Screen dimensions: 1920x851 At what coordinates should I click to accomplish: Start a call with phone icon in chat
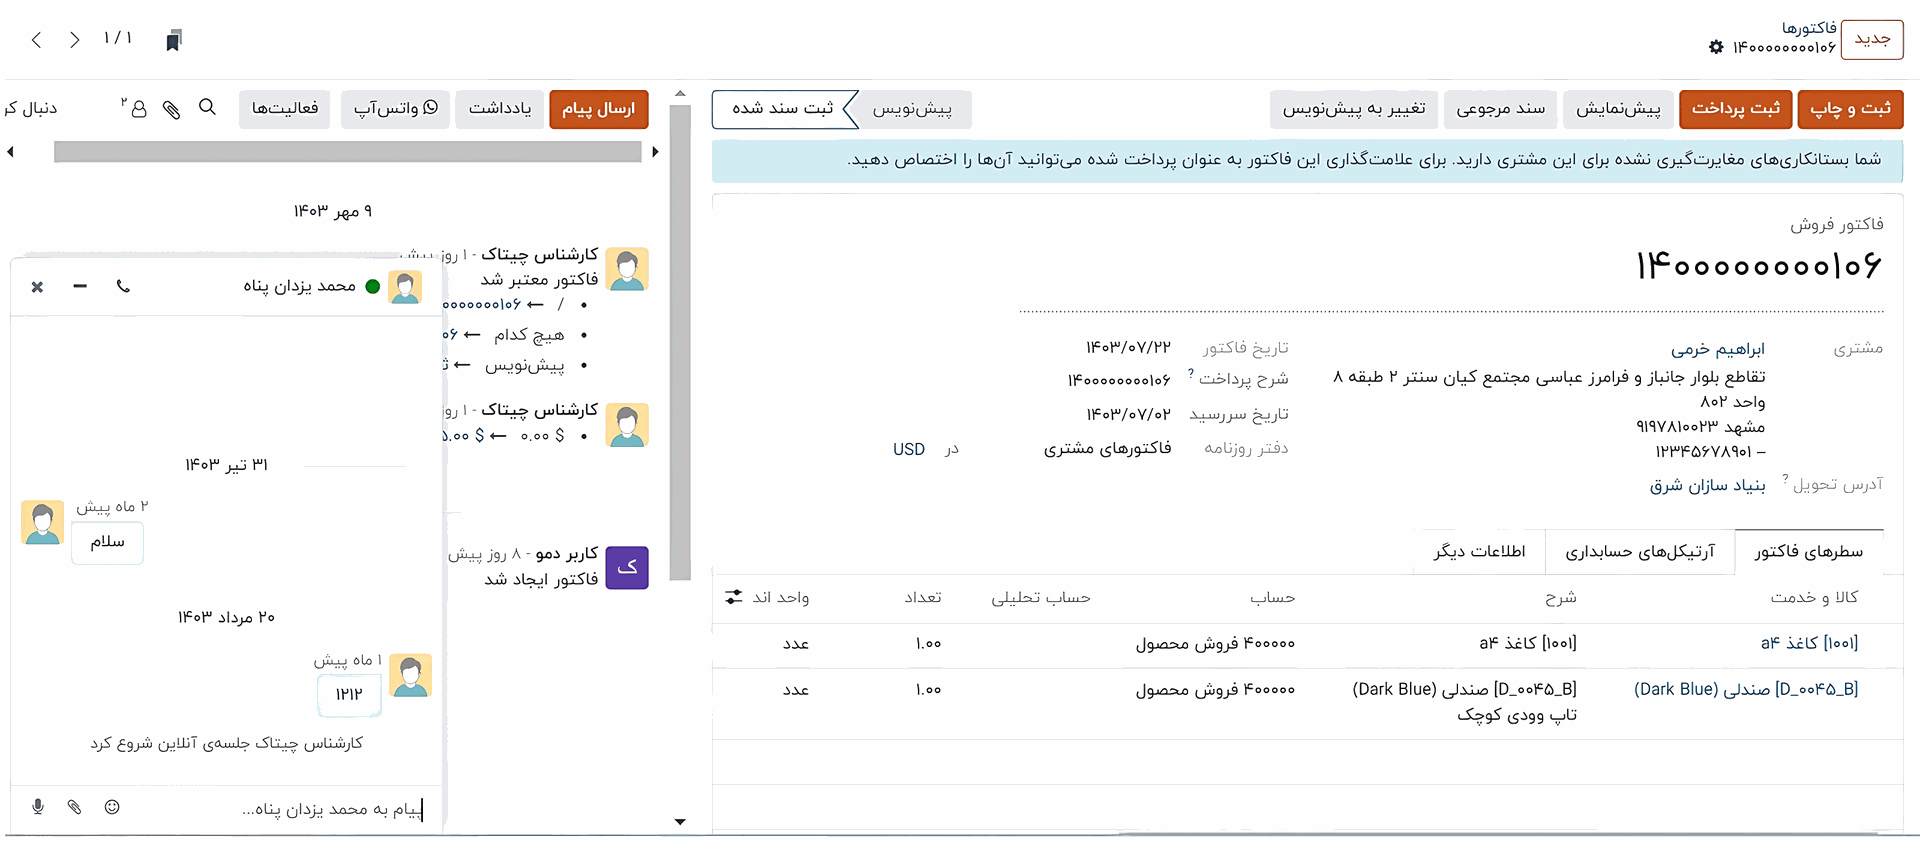pos(123,286)
